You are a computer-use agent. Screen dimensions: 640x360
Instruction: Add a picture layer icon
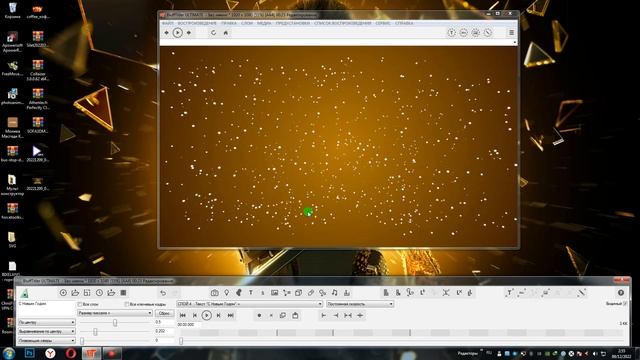coord(275,293)
